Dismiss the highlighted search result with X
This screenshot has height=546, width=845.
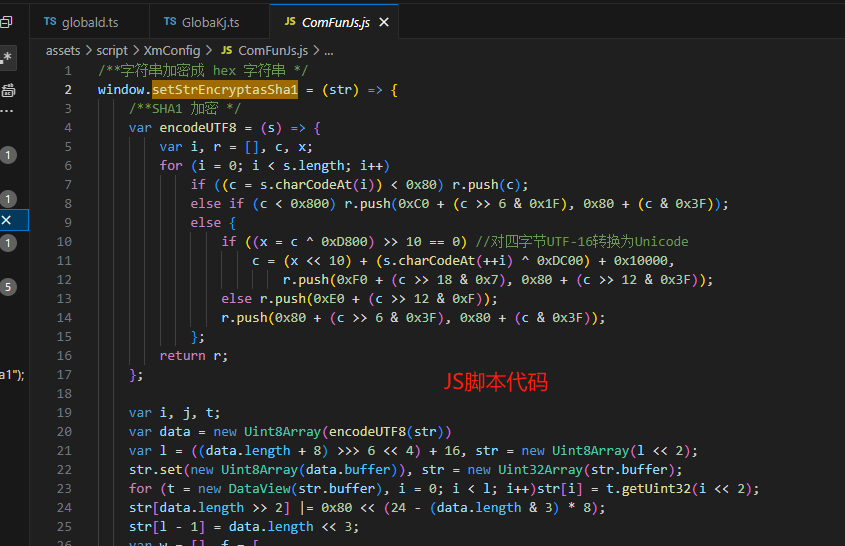click(x=6, y=220)
